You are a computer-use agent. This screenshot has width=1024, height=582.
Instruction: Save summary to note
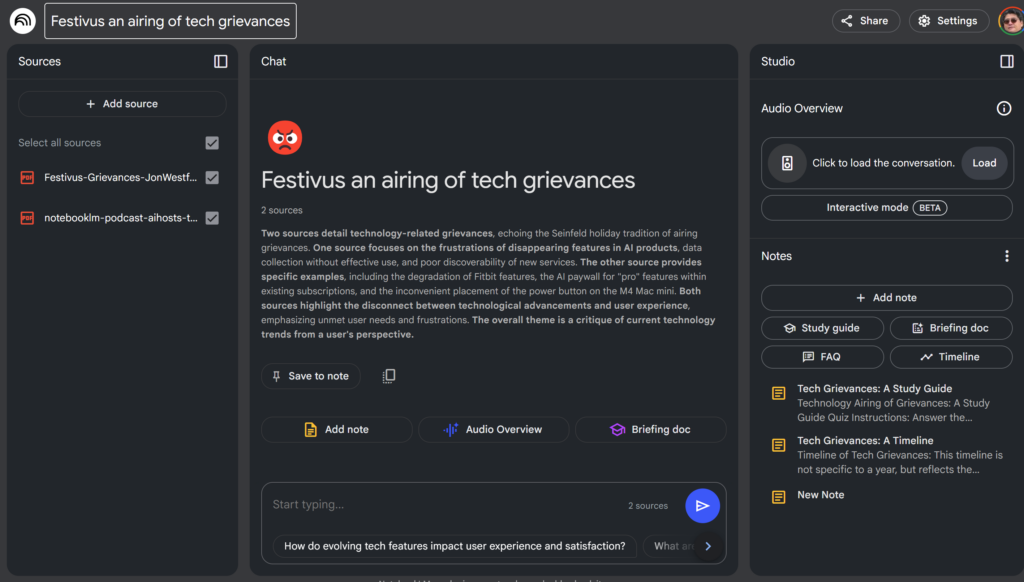click(311, 376)
